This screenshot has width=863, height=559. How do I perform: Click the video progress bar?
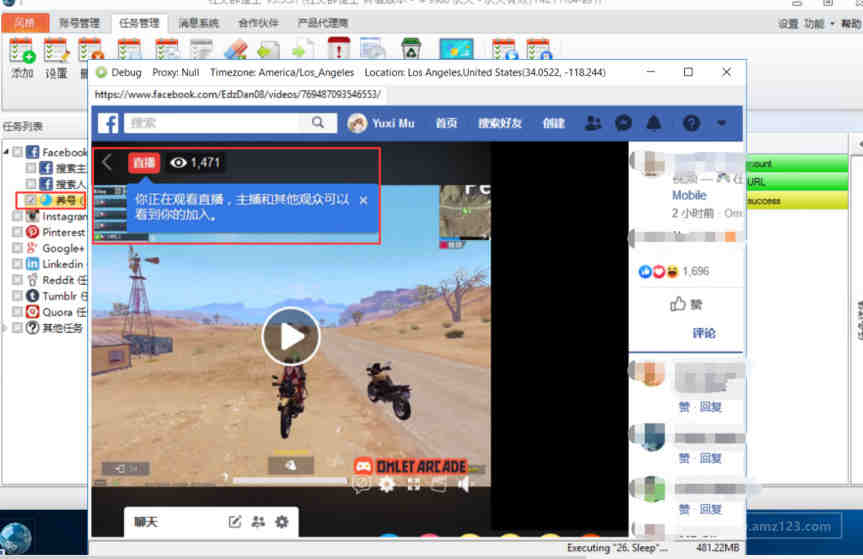click(290, 480)
